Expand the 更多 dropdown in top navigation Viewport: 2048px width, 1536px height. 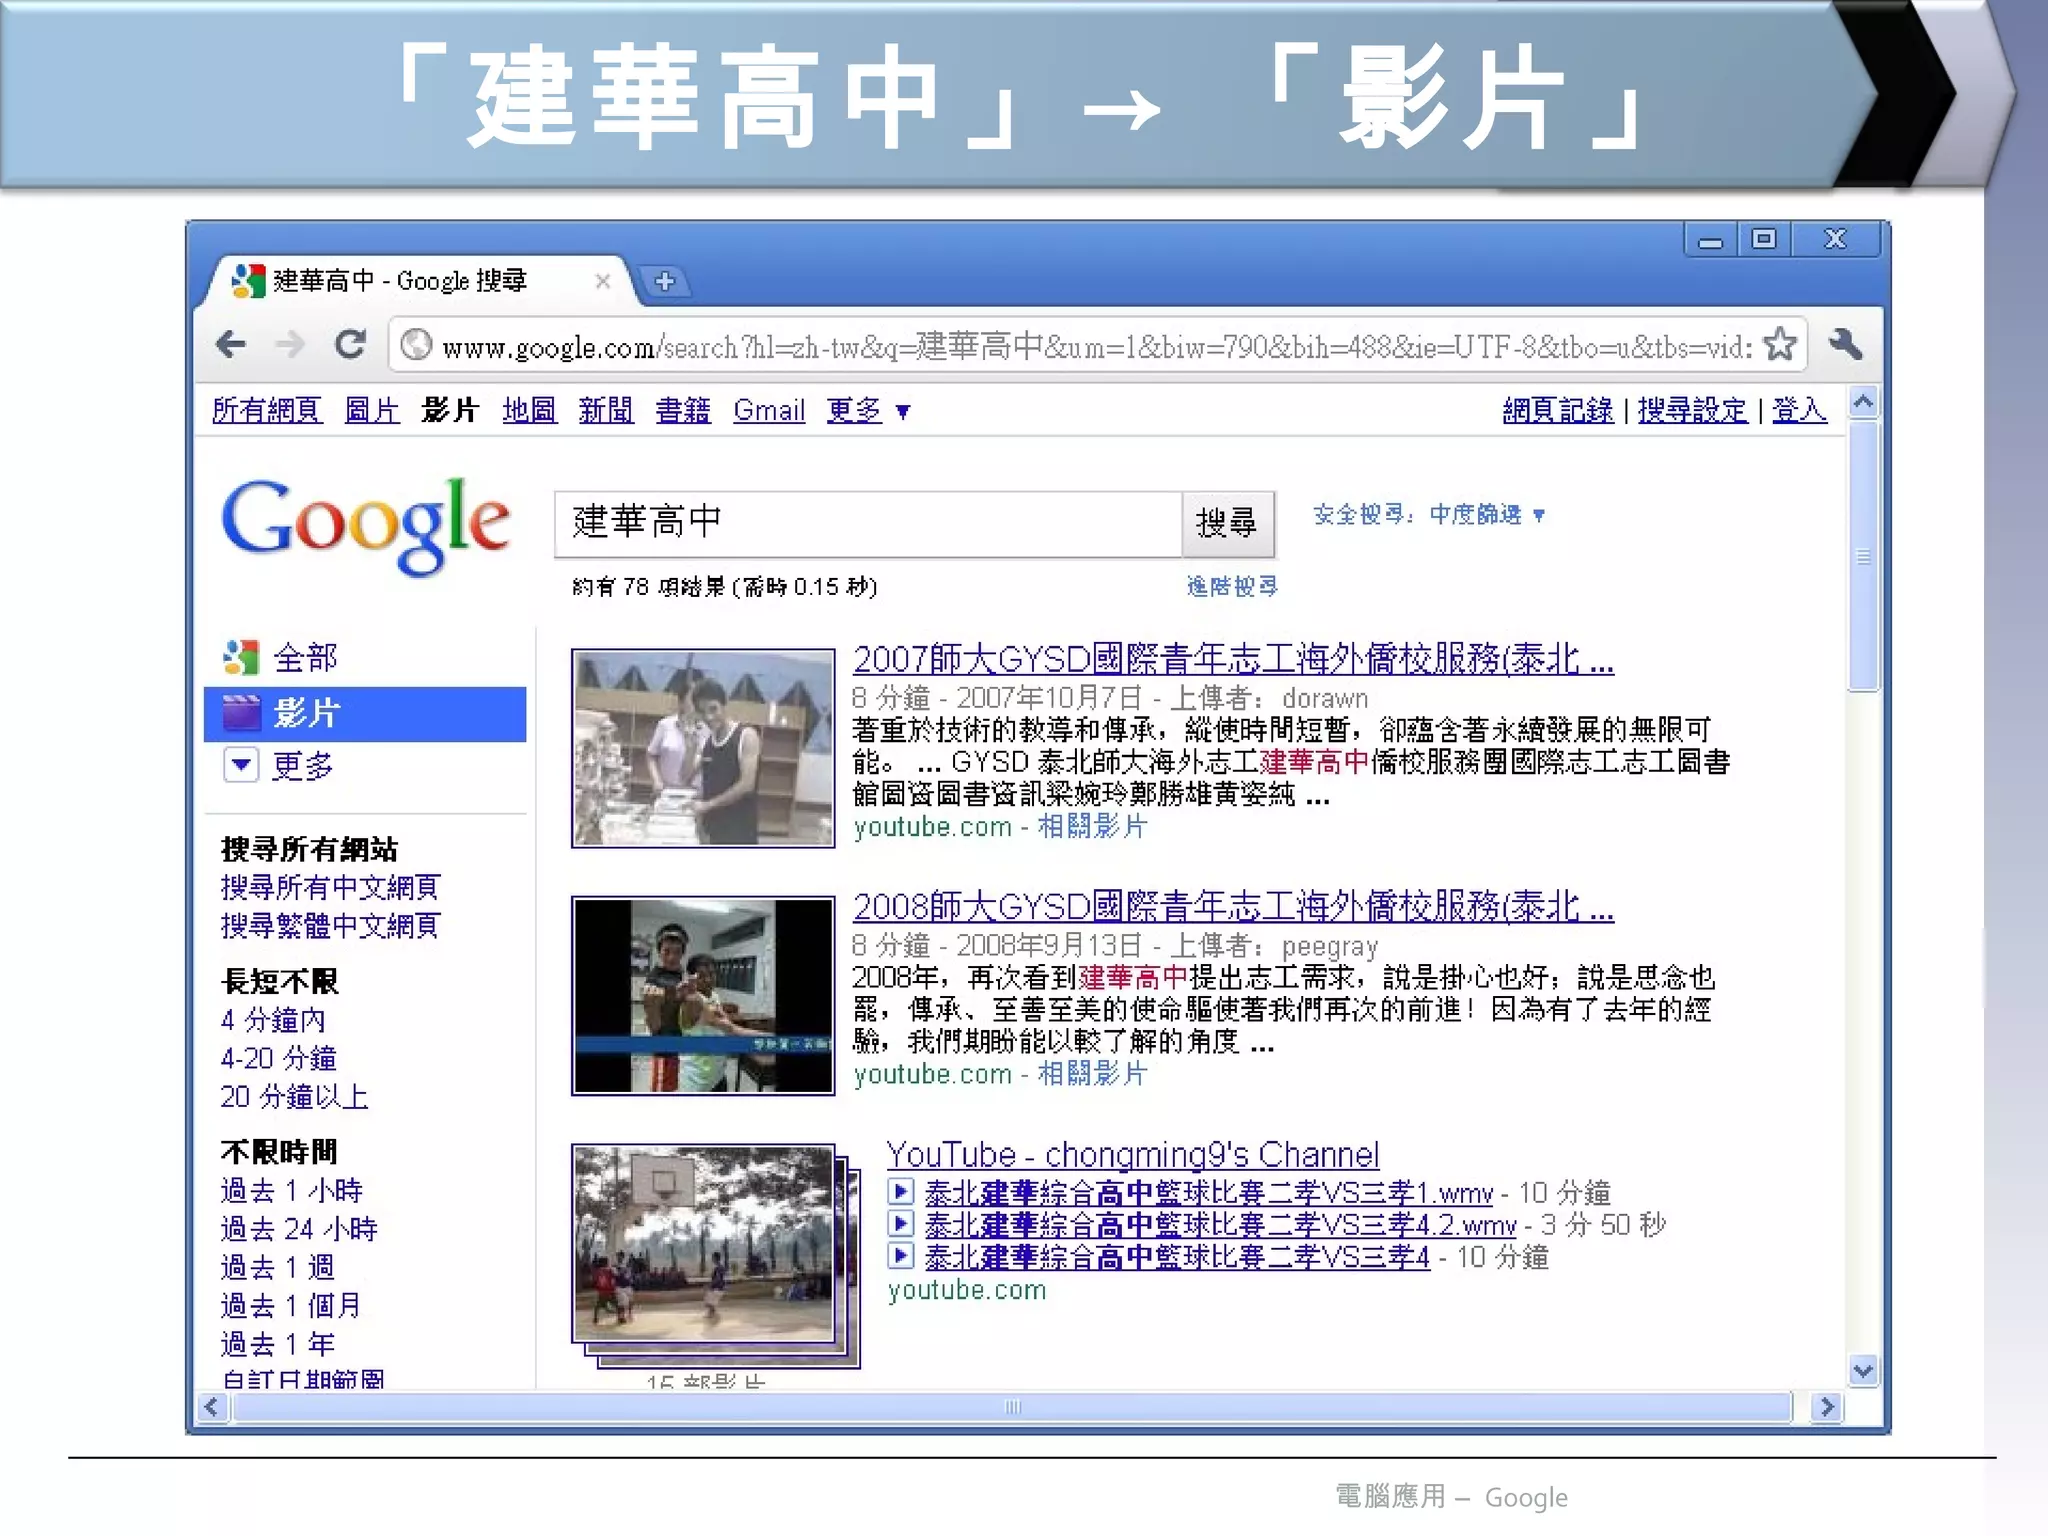point(868,411)
